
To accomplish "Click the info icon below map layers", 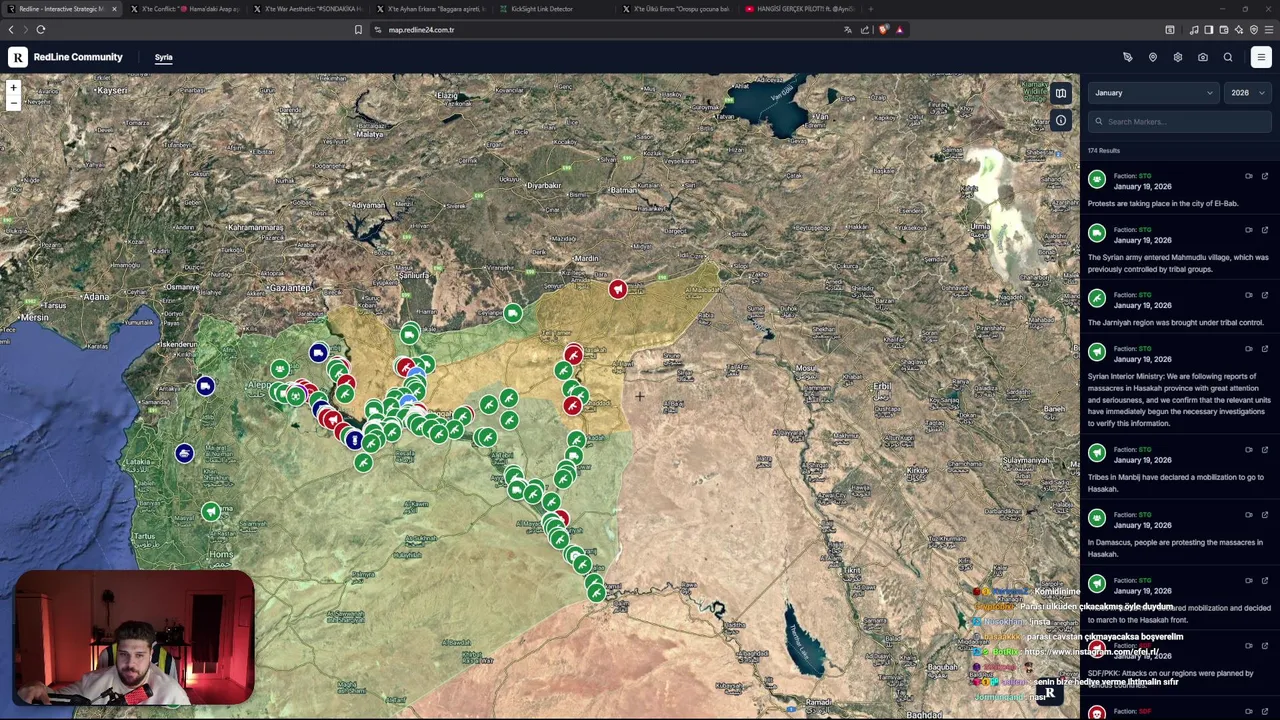I will coord(1061,121).
